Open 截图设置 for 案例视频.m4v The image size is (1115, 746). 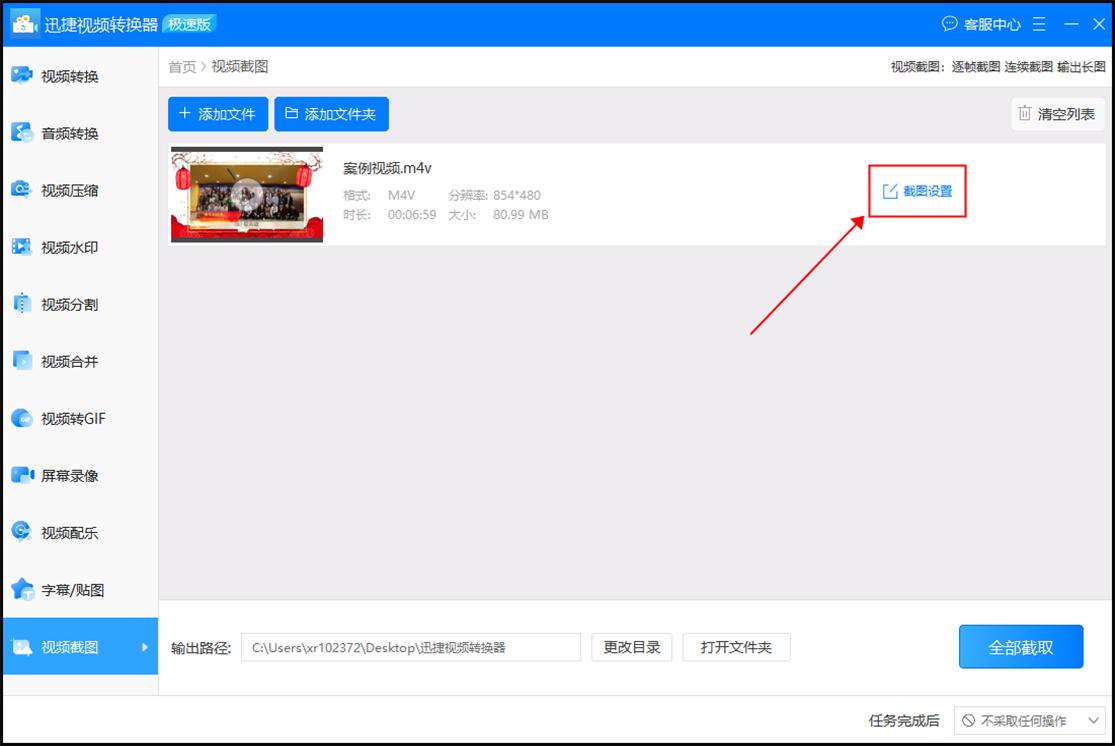[x=917, y=191]
